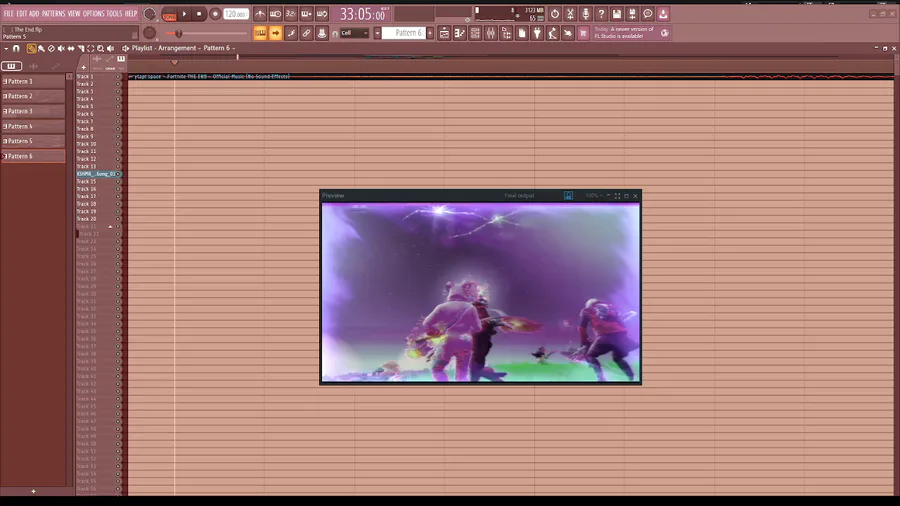Select the Paint brush tool in Playlist
Screen dimensions: 900x506
point(41,49)
